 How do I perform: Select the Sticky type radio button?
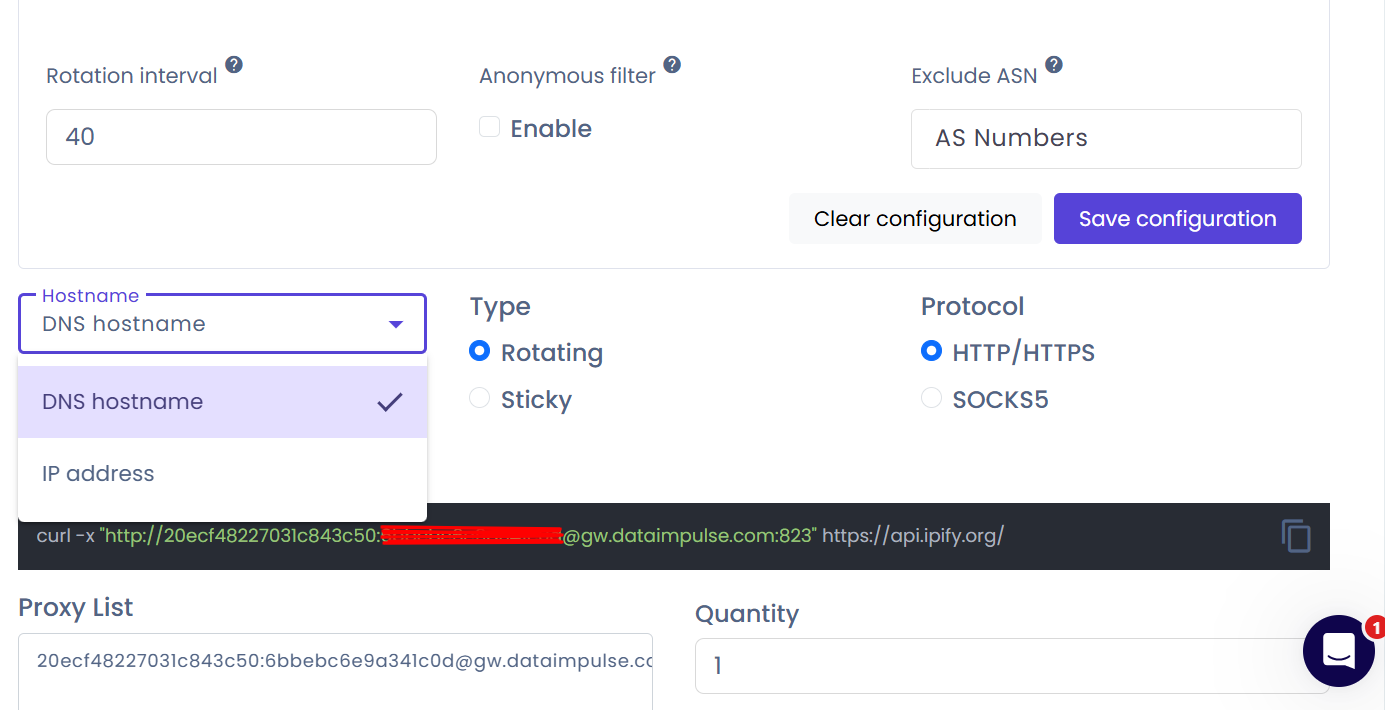480,398
